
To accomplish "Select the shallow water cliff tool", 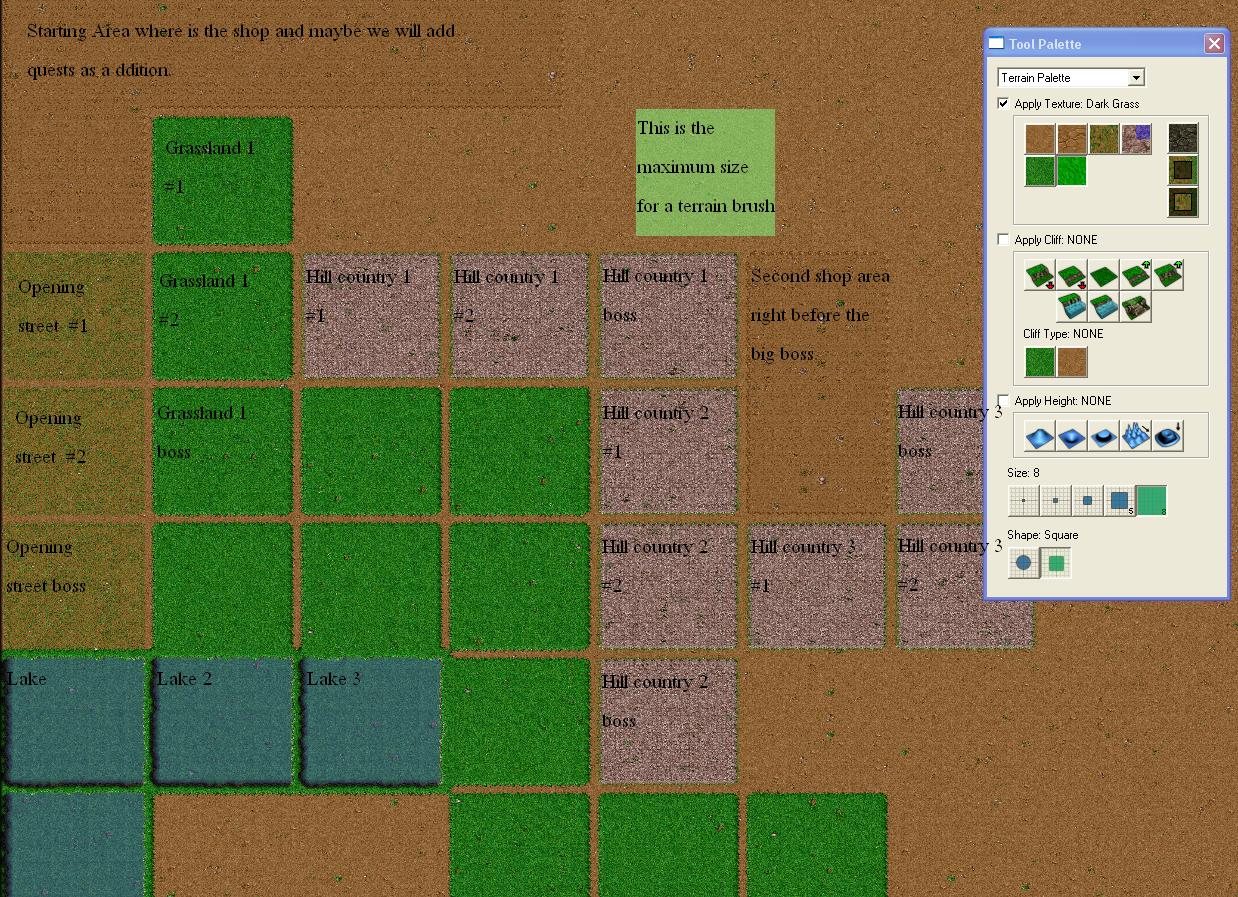I will (x=1104, y=307).
